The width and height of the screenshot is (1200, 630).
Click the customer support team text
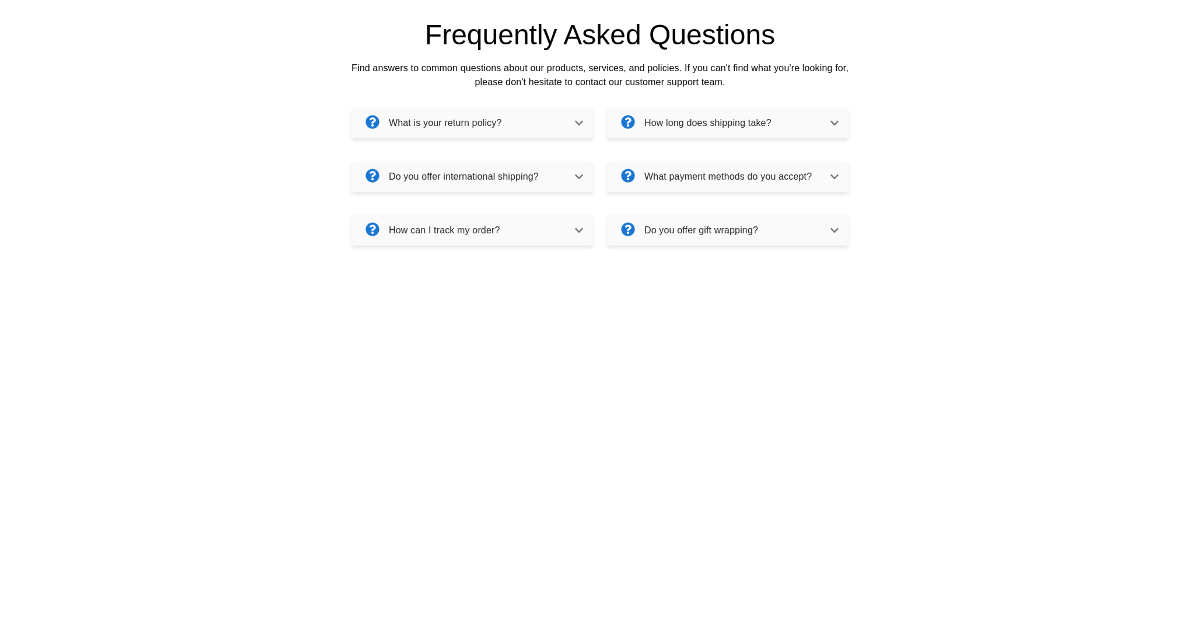pyautogui.click(x=676, y=82)
